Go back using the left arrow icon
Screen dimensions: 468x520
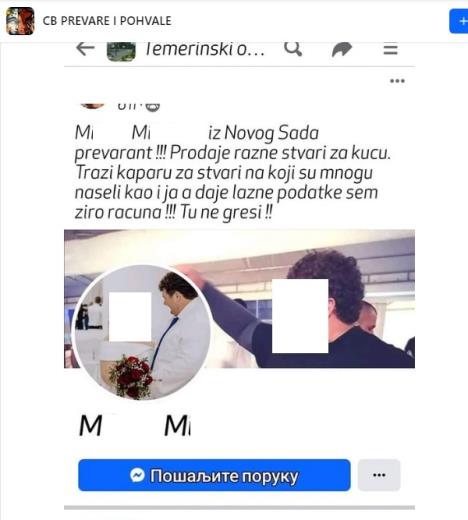85,49
